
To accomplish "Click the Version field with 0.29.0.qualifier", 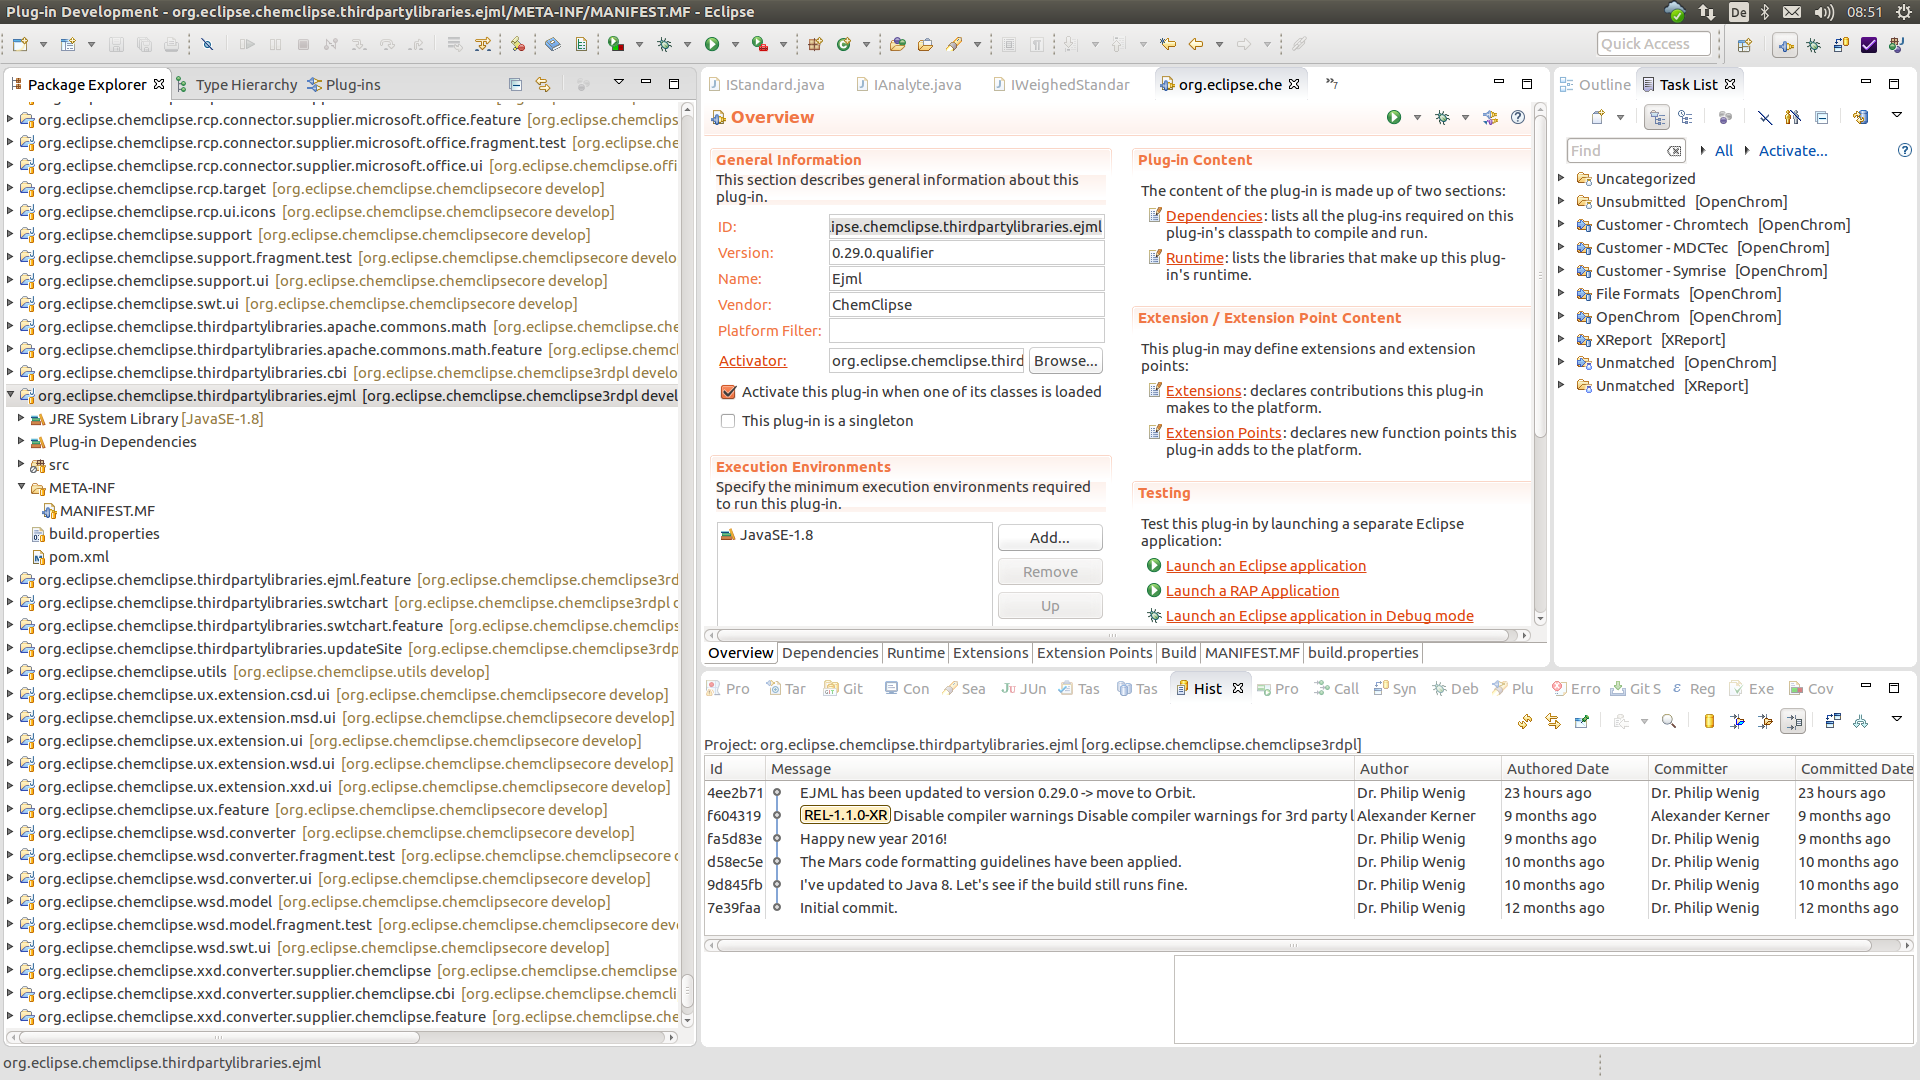I will [x=966, y=253].
